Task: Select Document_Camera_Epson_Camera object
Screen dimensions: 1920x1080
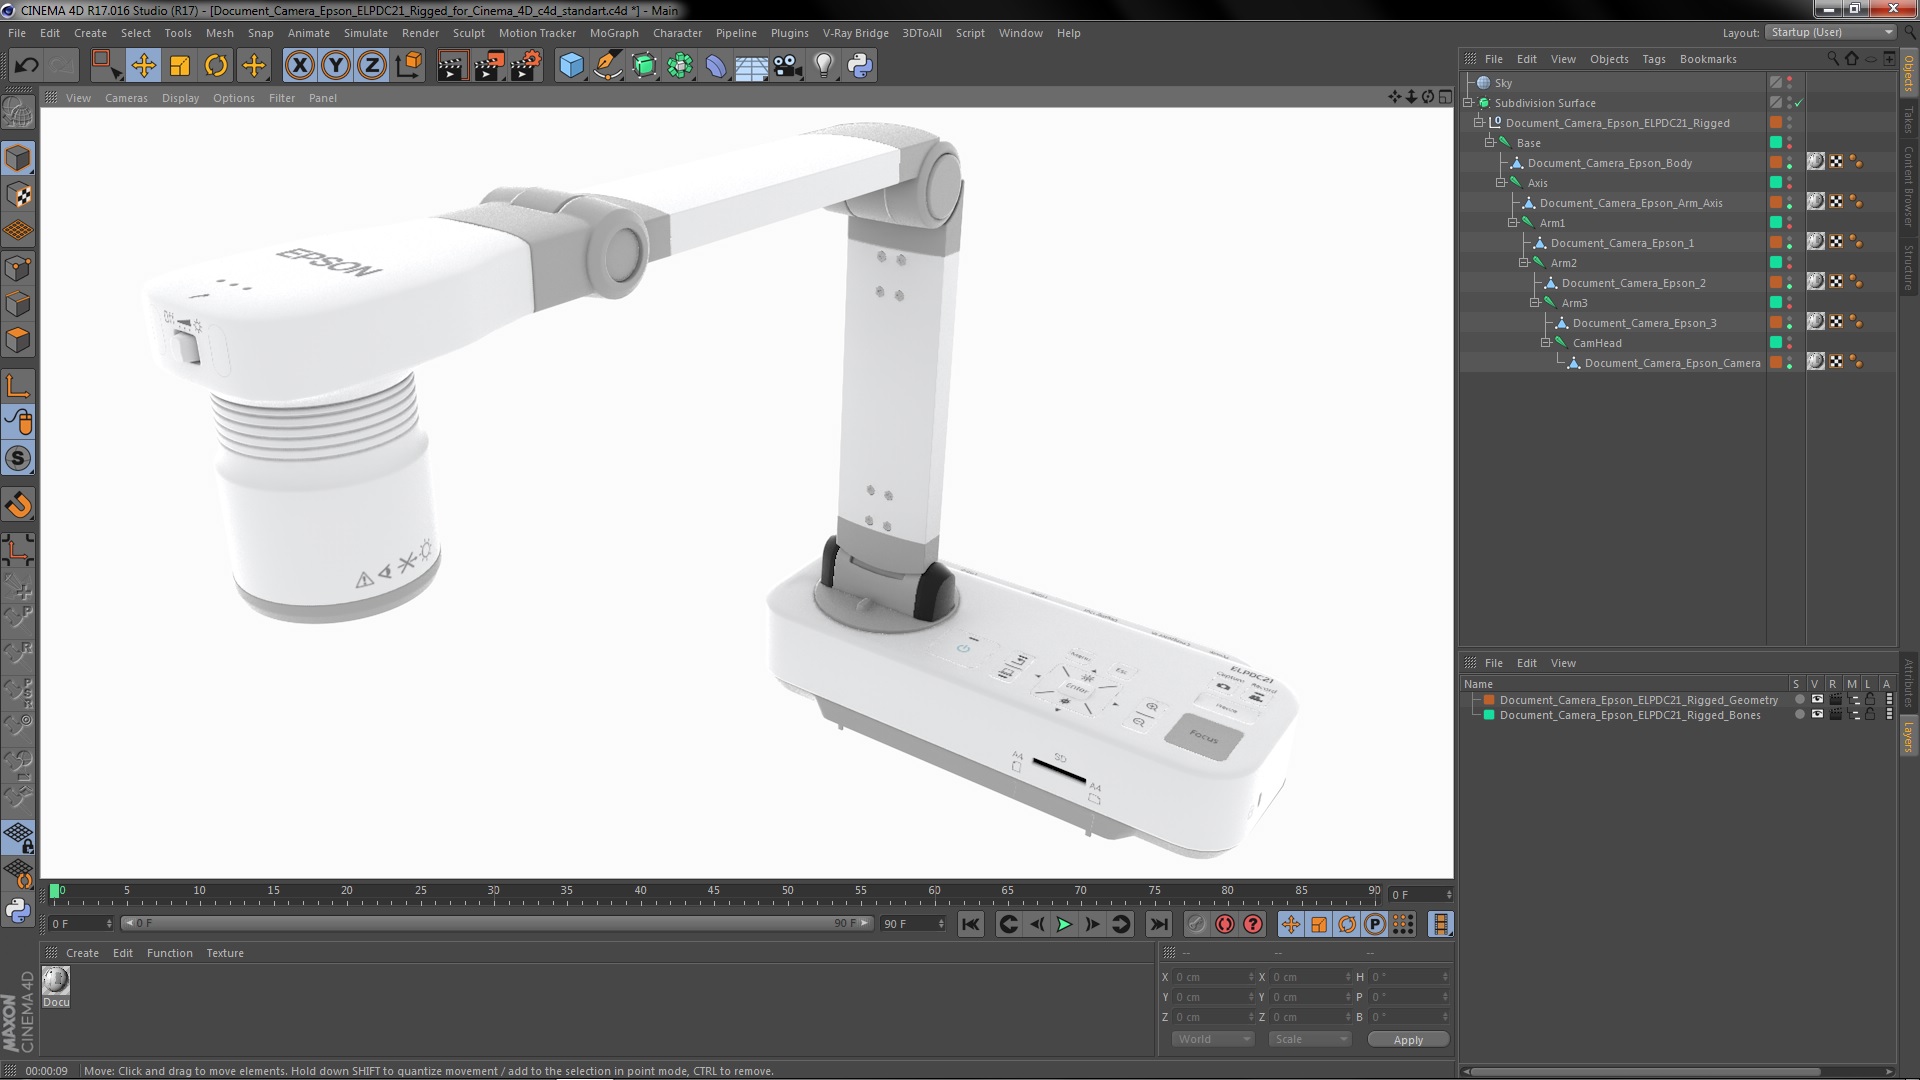Action: coord(1672,363)
